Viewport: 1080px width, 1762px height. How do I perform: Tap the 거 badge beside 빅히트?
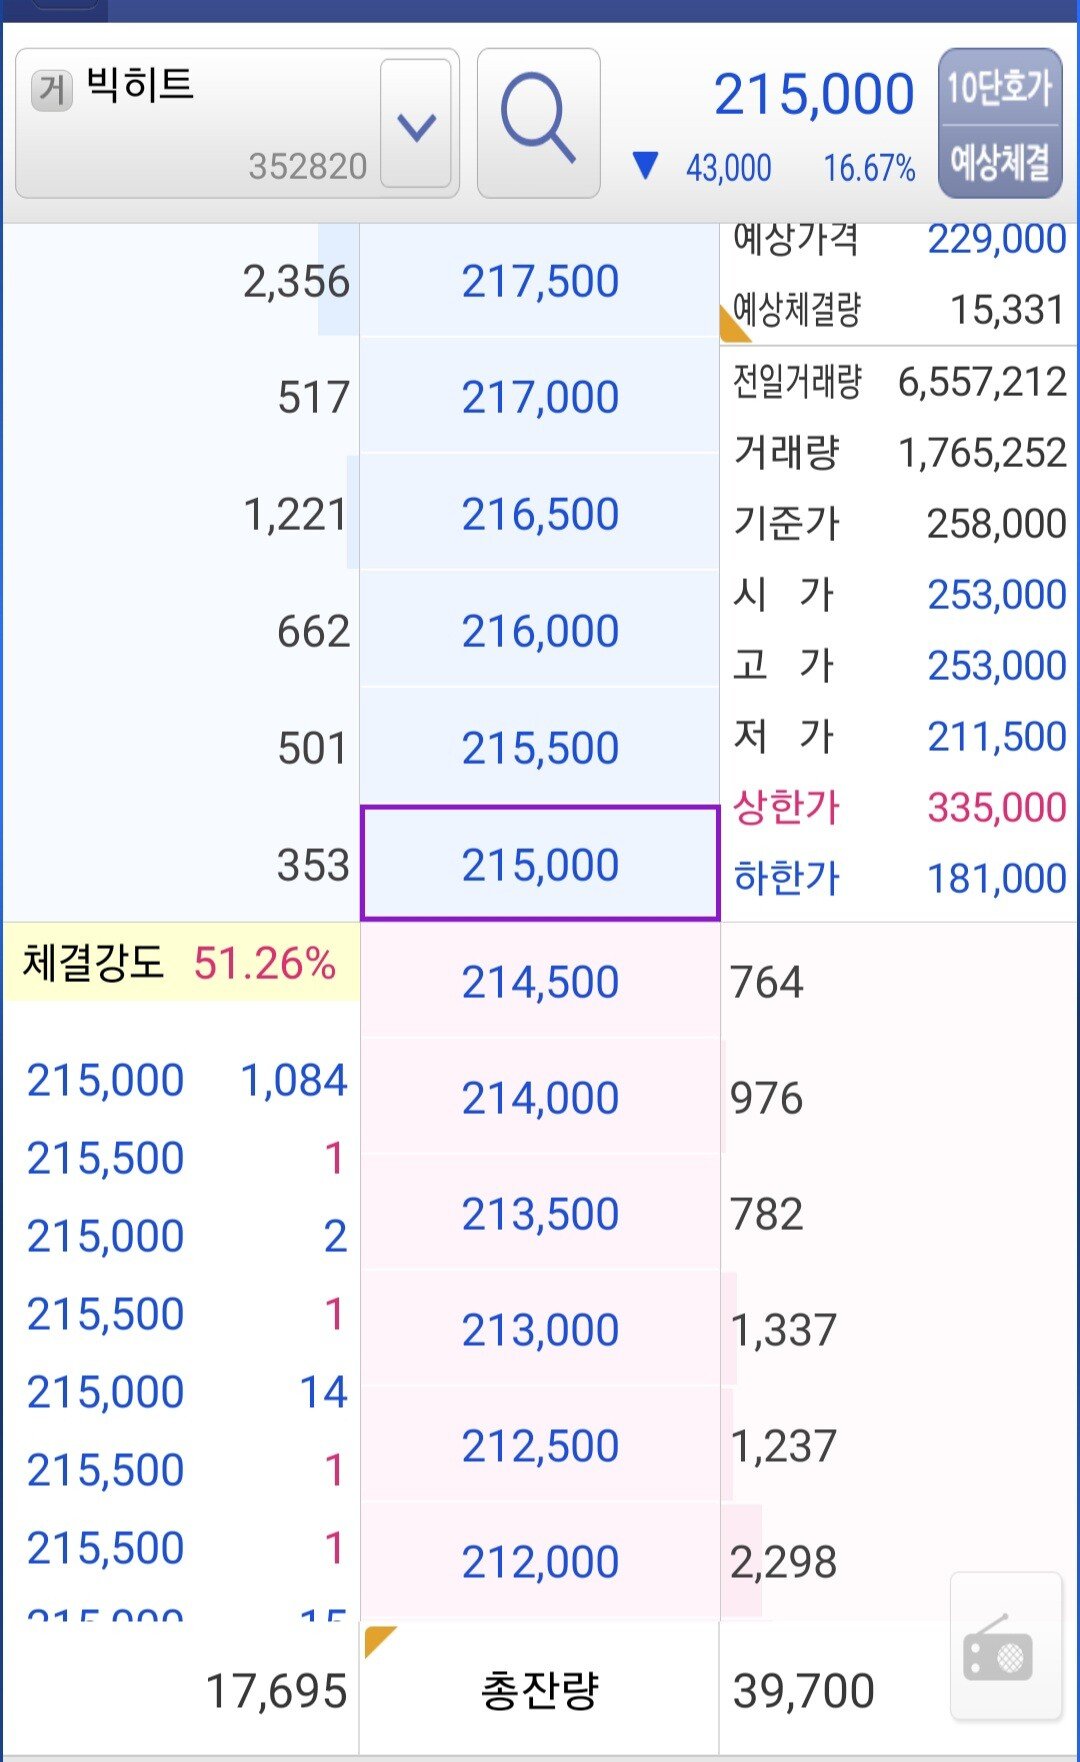(x=52, y=91)
